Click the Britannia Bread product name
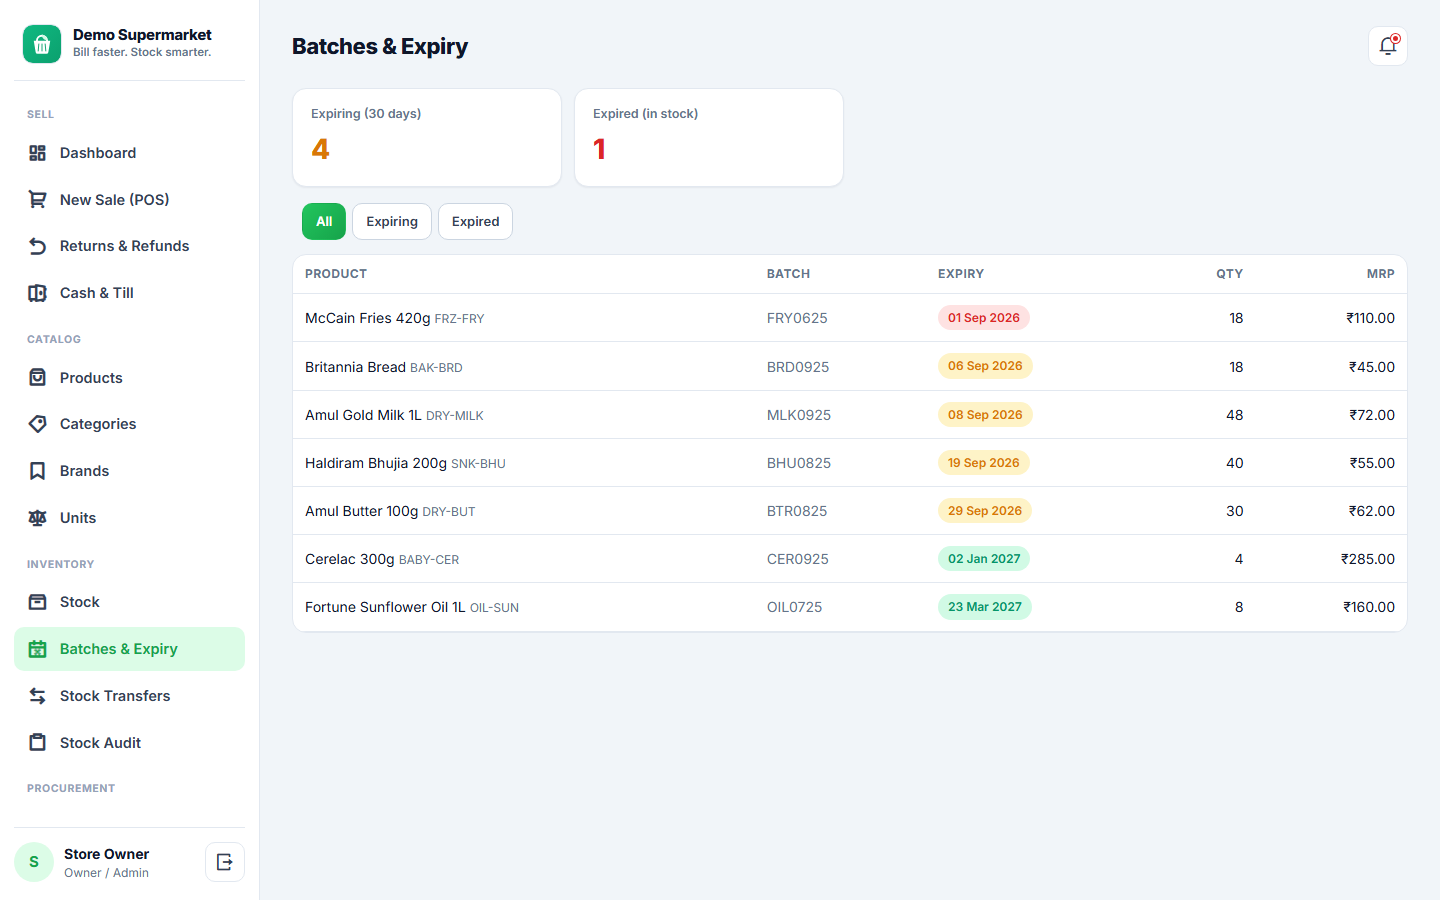This screenshot has height=900, width=1440. 355,367
